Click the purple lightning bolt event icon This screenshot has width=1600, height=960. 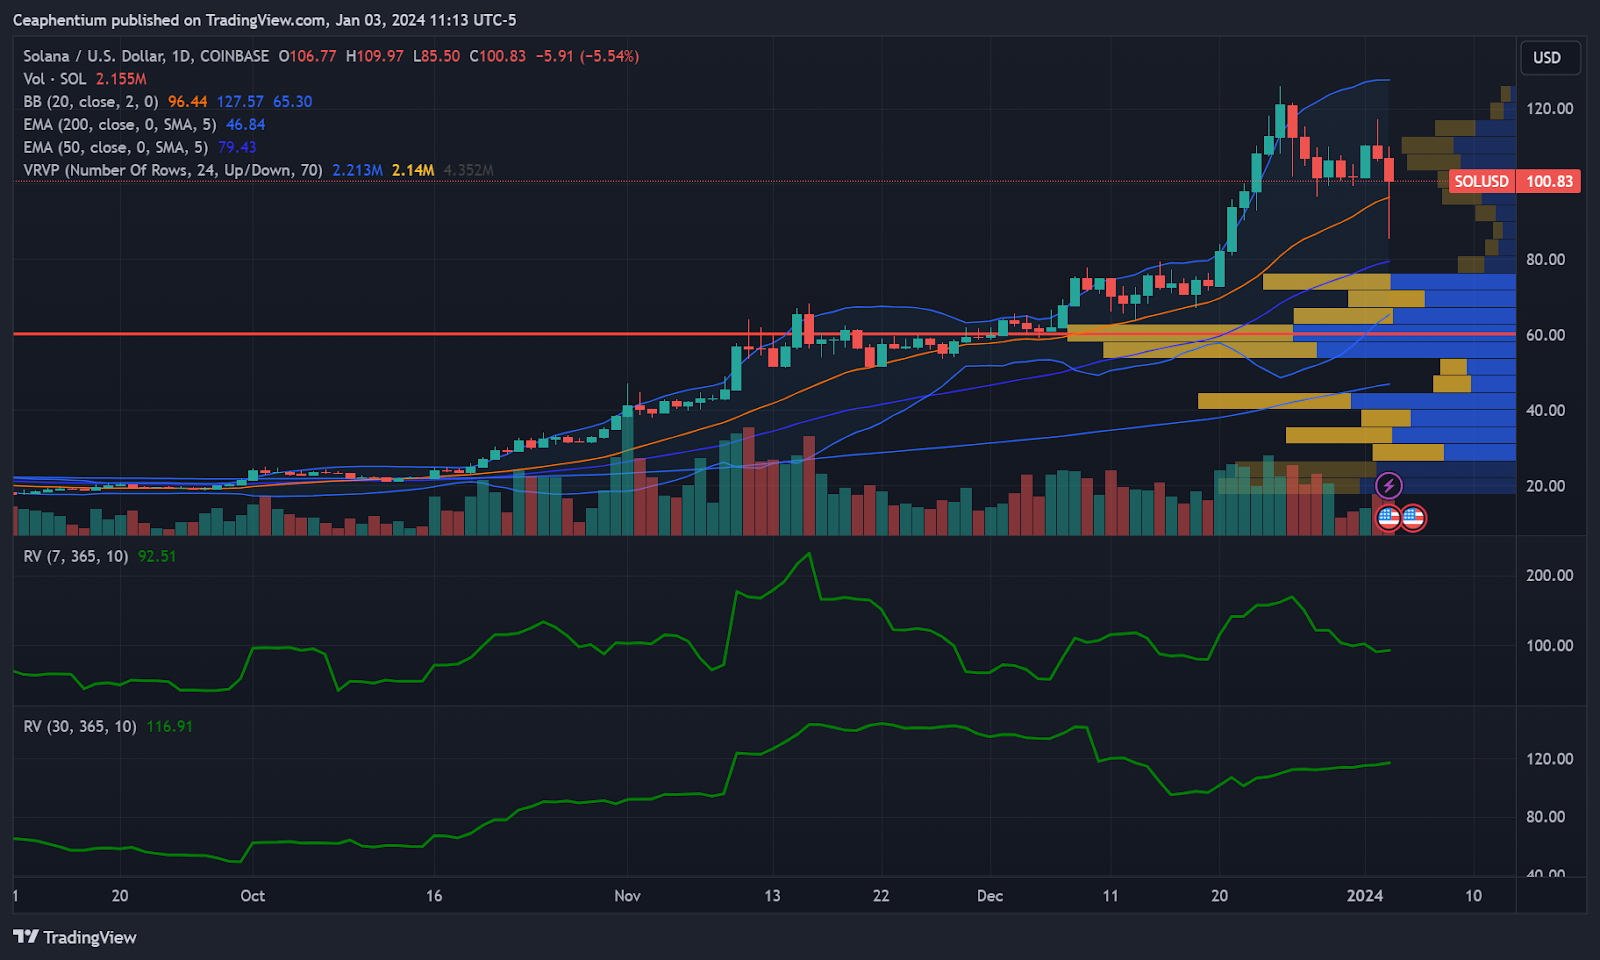pos(1388,486)
